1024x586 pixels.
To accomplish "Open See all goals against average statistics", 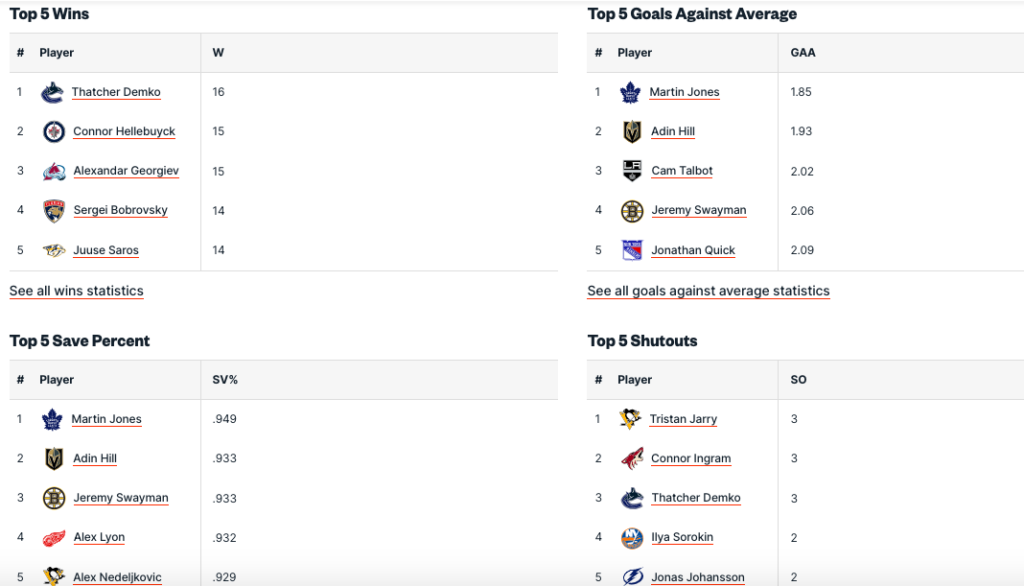I will point(708,291).
